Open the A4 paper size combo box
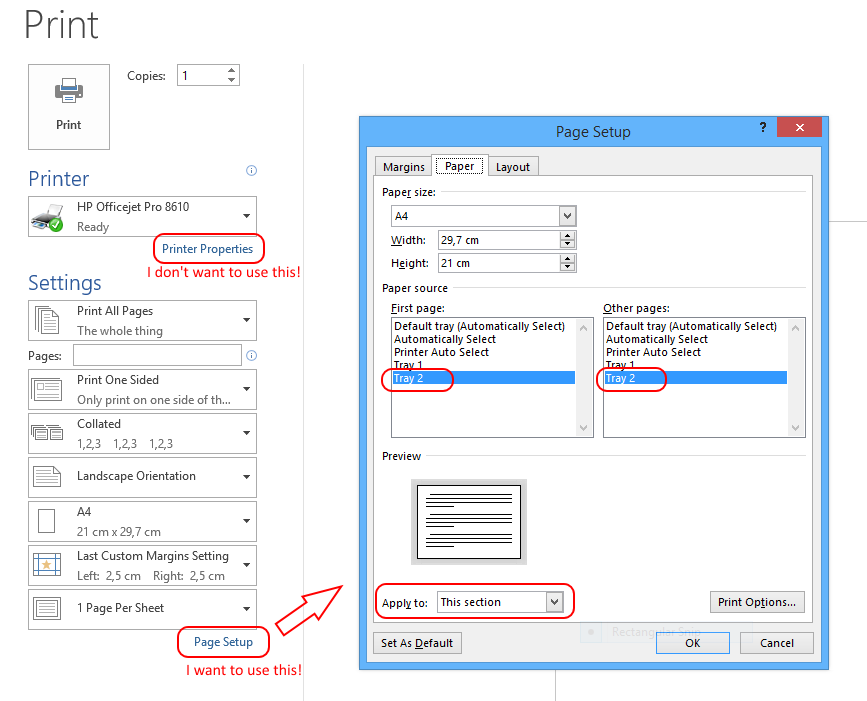Image resolution: width=867 pixels, height=701 pixels. pos(567,216)
